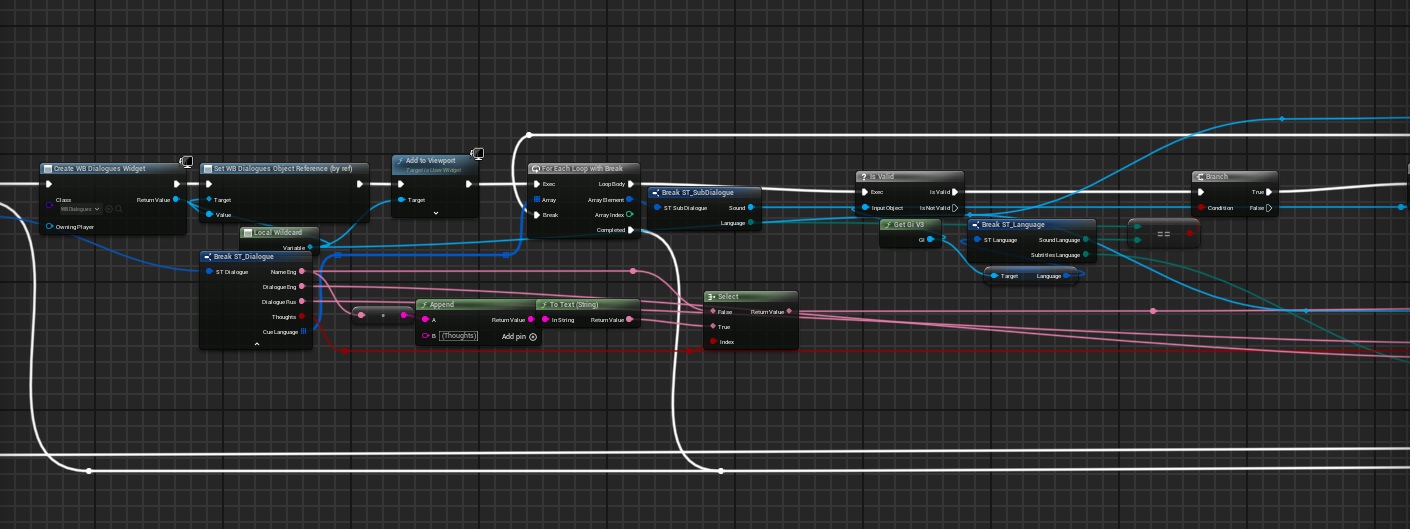Click the Array Element output pin
The image size is (1410, 529).
point(630,200)
